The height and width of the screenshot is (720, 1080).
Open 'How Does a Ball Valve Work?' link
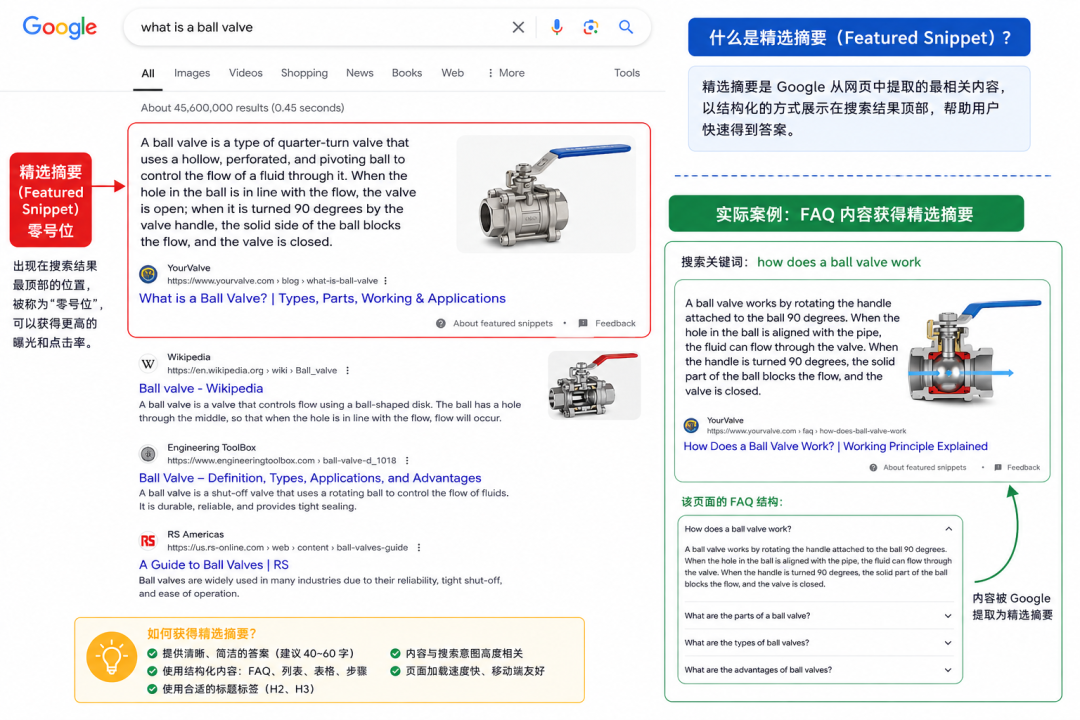[835, 446]
